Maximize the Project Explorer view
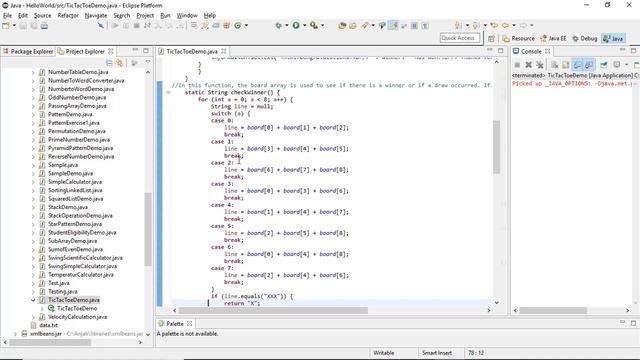Screen dimensions: 640x360 point(146,51)
